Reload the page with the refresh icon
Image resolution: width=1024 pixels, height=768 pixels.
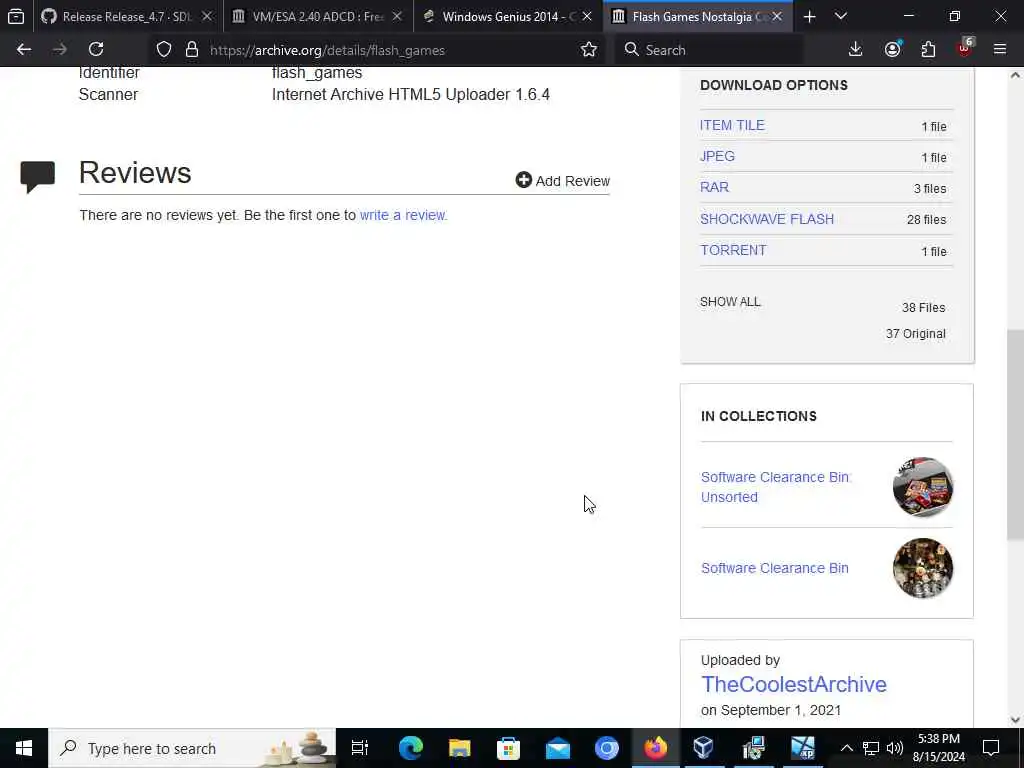pos(96,49)
